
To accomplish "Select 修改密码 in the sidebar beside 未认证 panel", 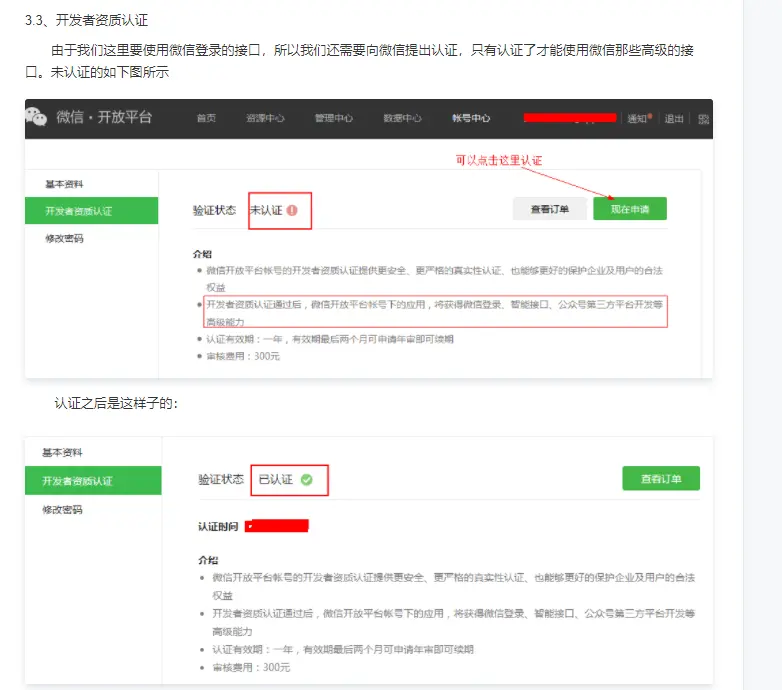I will click(64, 238).
